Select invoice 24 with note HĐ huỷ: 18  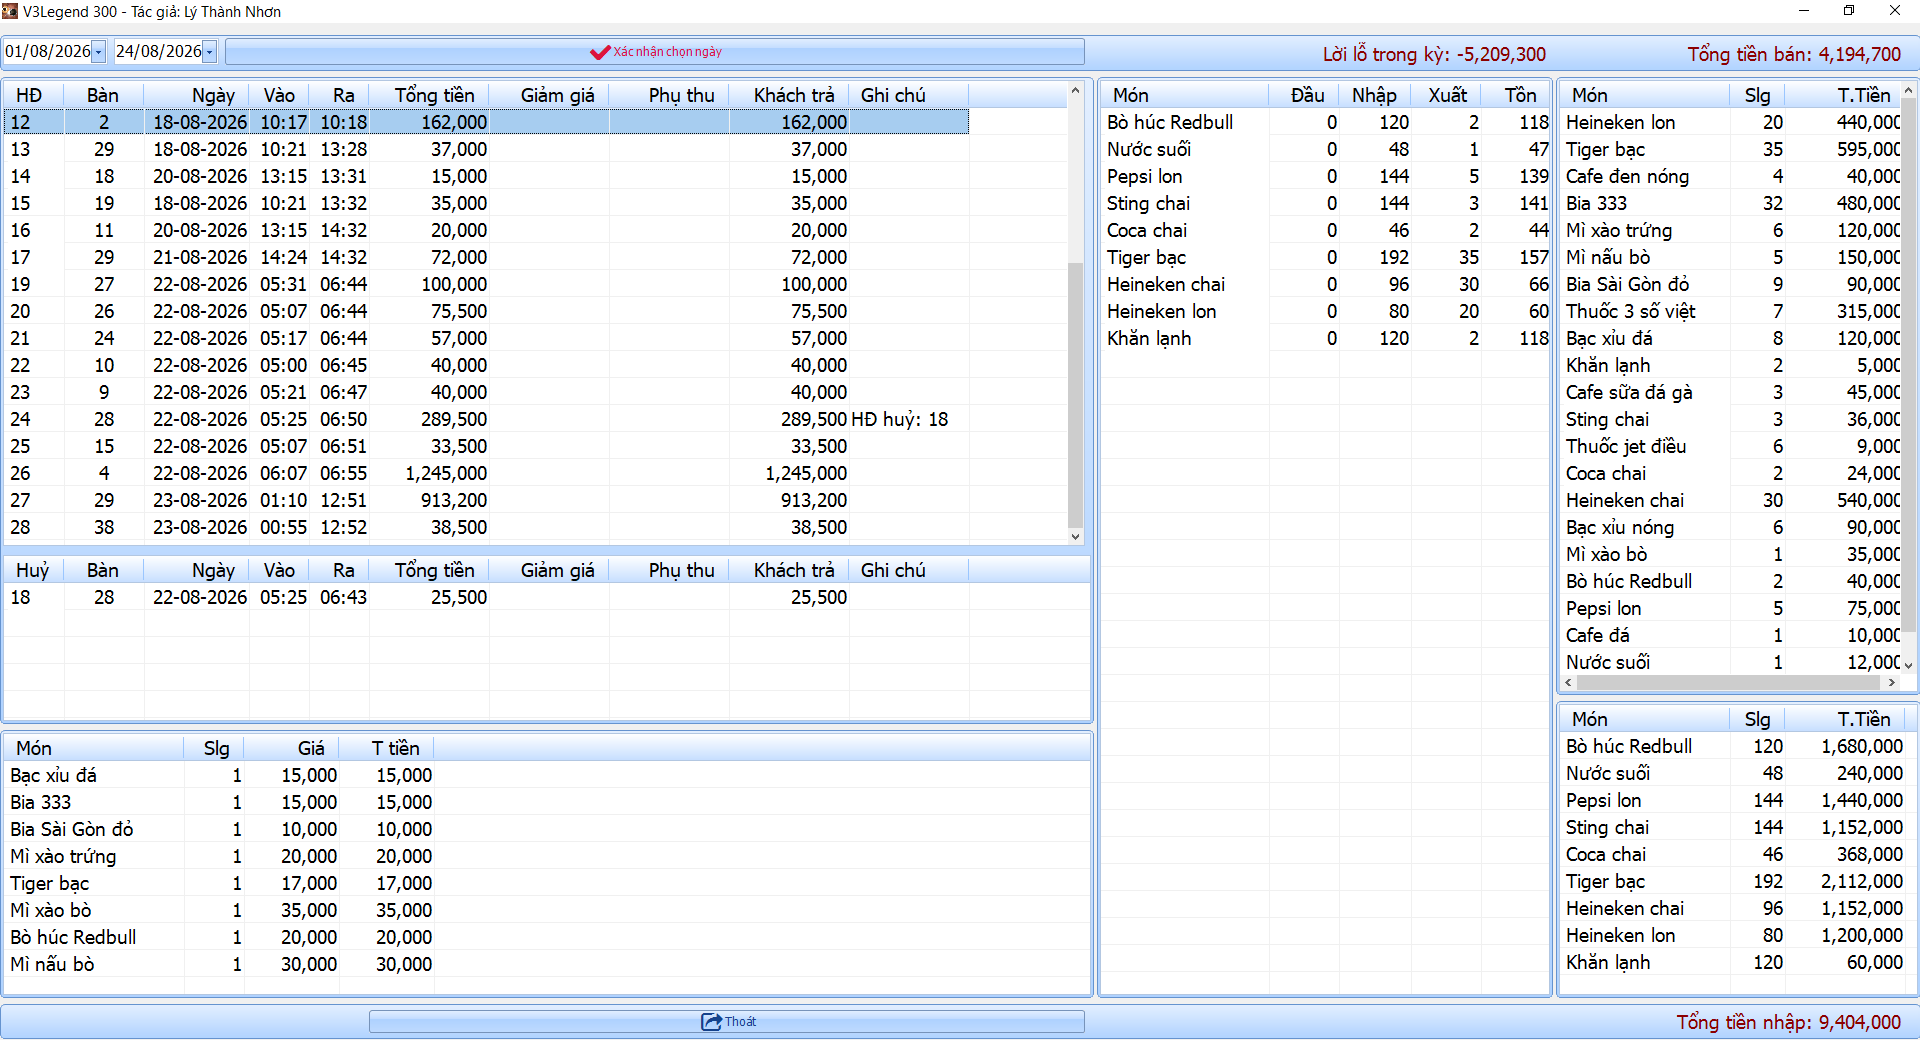pyautogui.click(x=486, y=419)
